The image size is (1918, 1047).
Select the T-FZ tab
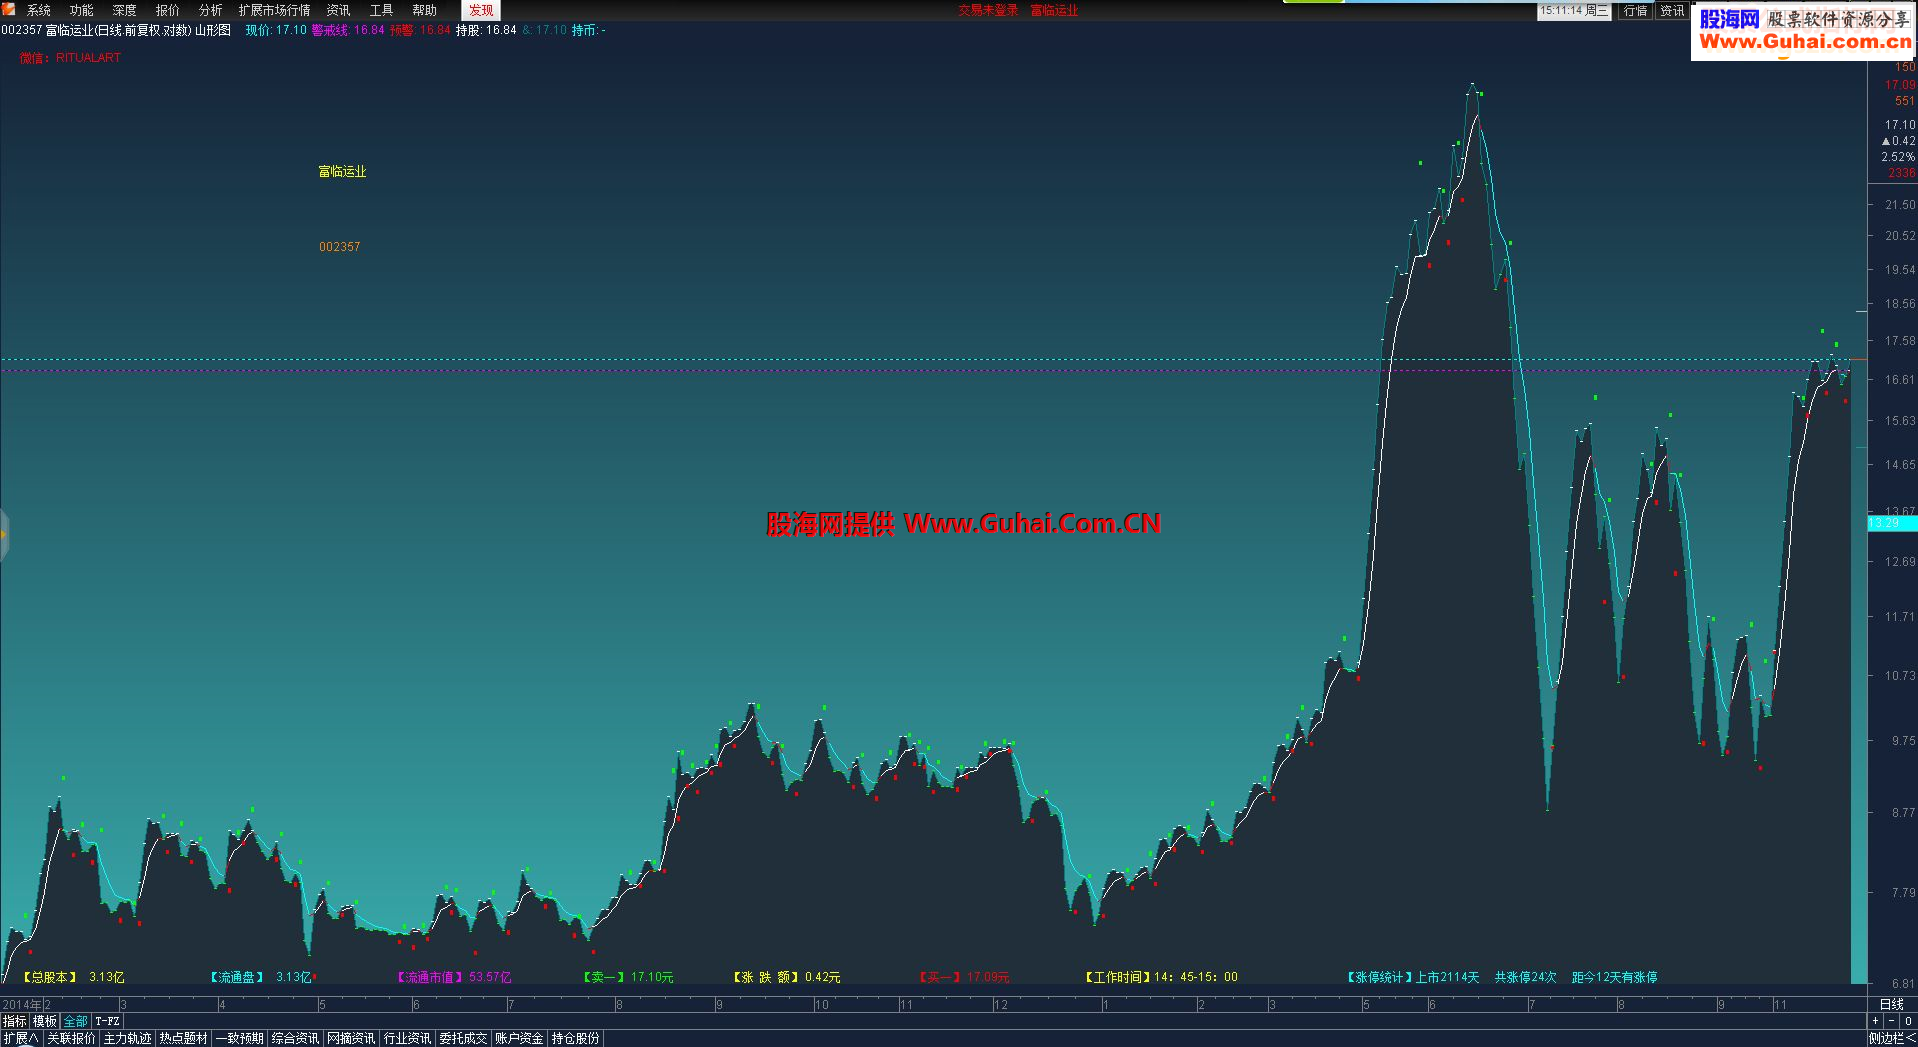tap(108, 1021)
